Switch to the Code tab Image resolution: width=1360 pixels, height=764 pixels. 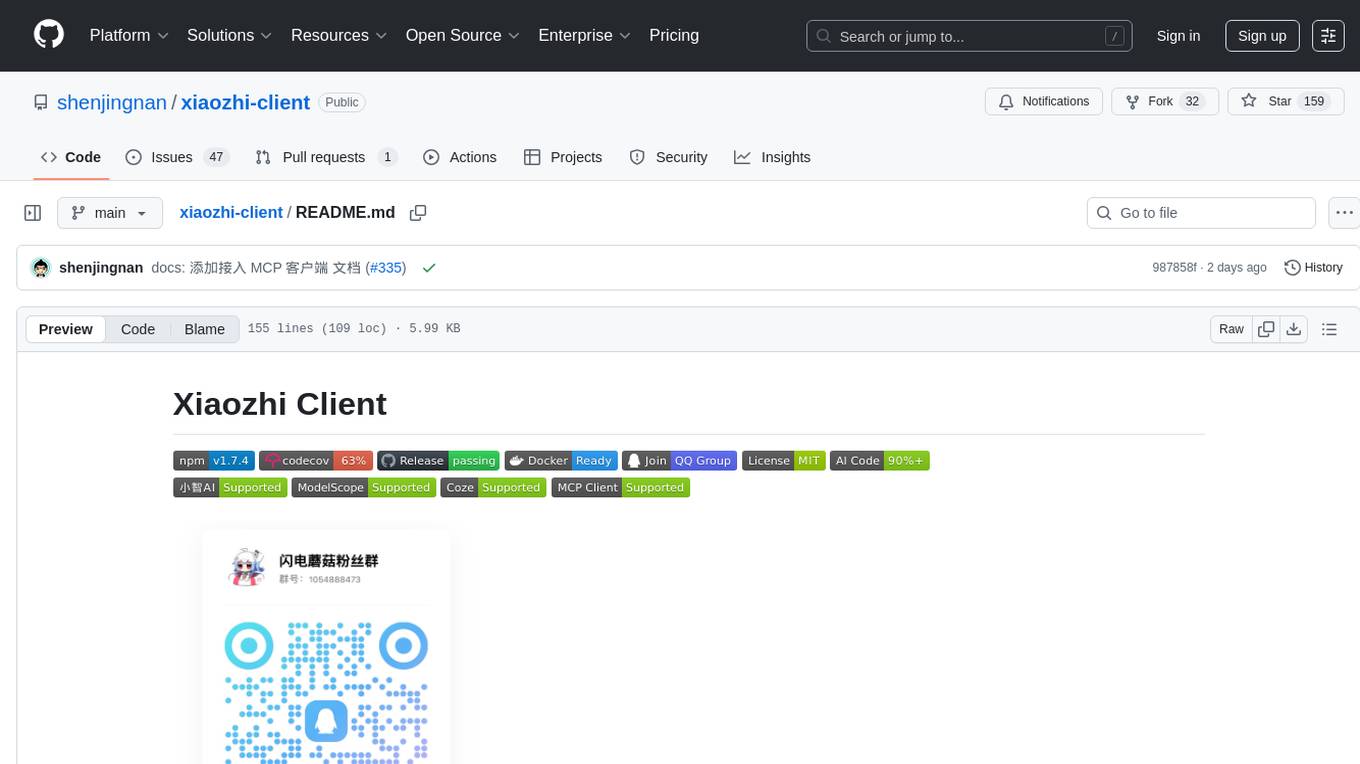[71, 157]
